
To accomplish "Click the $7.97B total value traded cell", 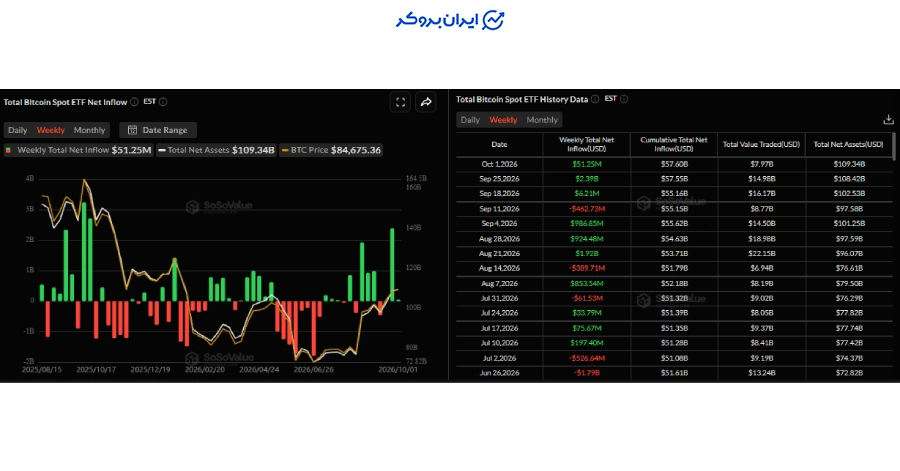I will [x=761, y=164].
